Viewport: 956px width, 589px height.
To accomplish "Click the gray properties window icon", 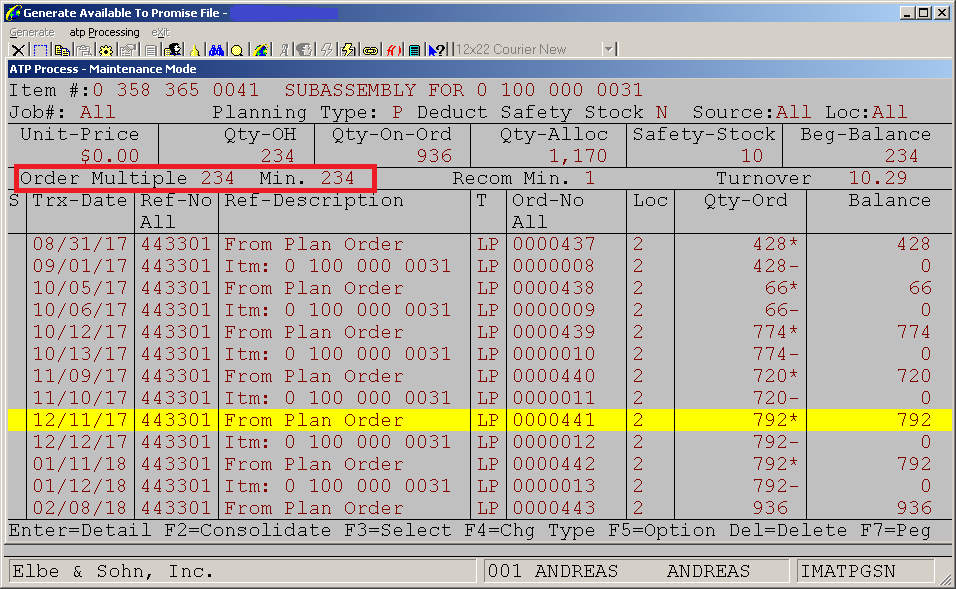I will [128, 51].
